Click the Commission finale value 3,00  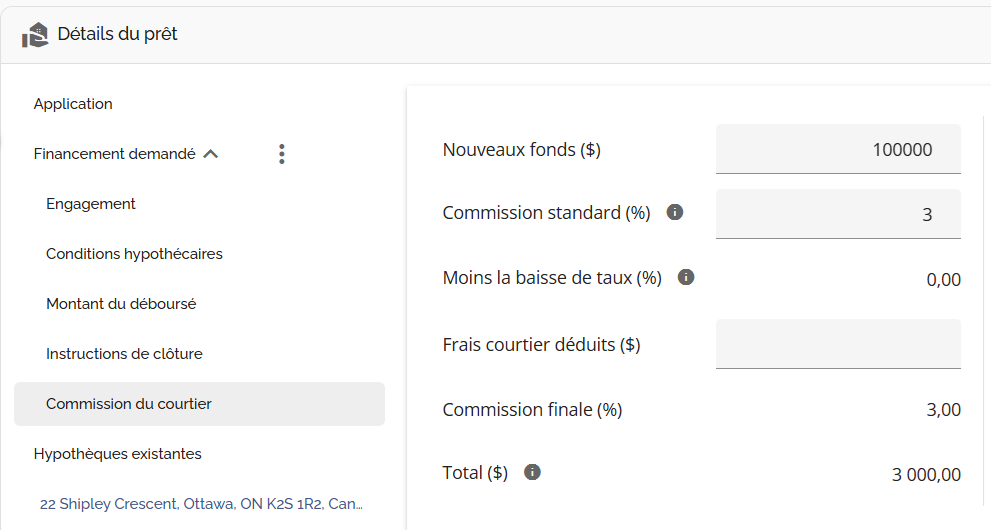(x=943, y=410)
